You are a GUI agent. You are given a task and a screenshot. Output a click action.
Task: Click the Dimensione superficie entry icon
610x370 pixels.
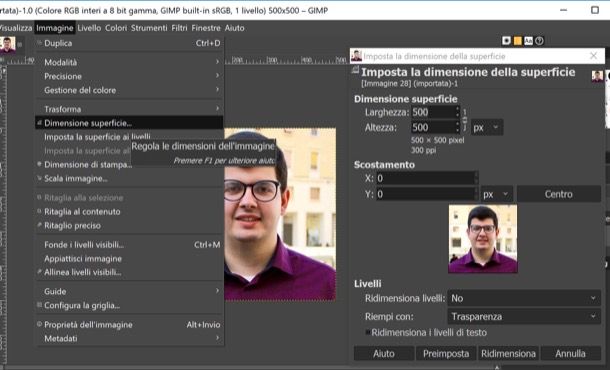(x=39, y=123)
